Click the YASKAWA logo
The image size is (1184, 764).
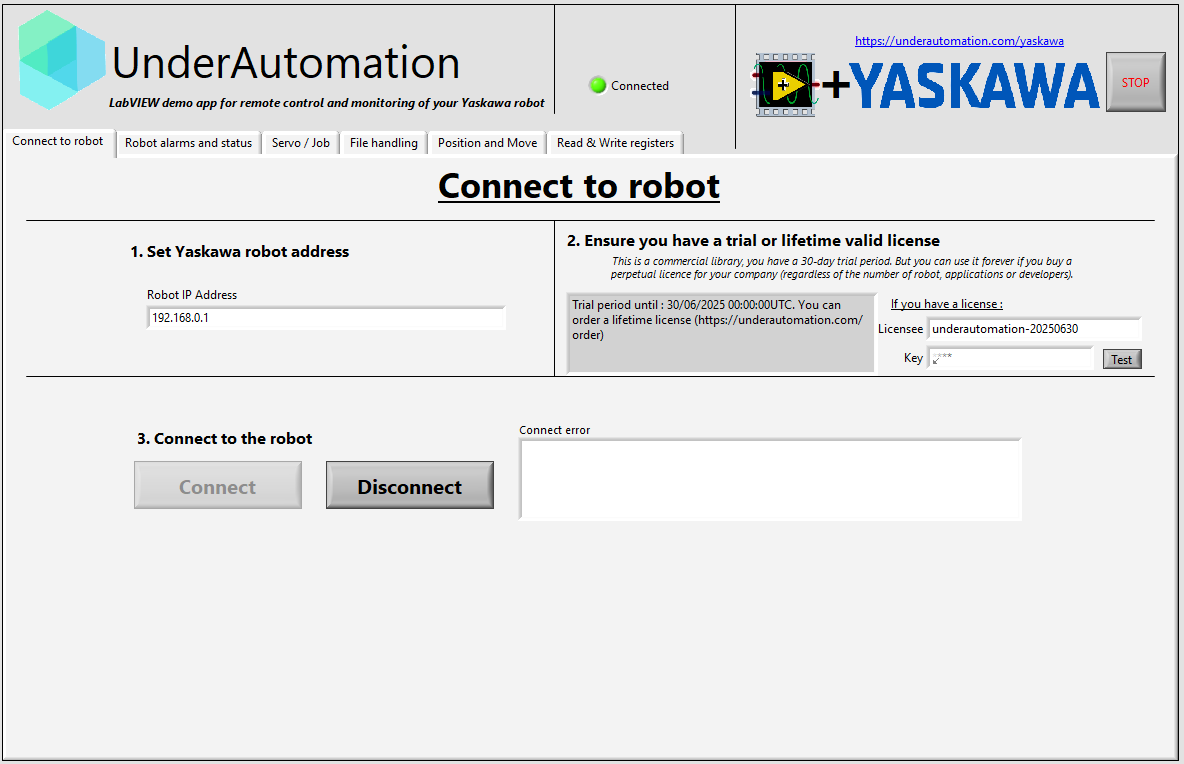pos(975,85)
